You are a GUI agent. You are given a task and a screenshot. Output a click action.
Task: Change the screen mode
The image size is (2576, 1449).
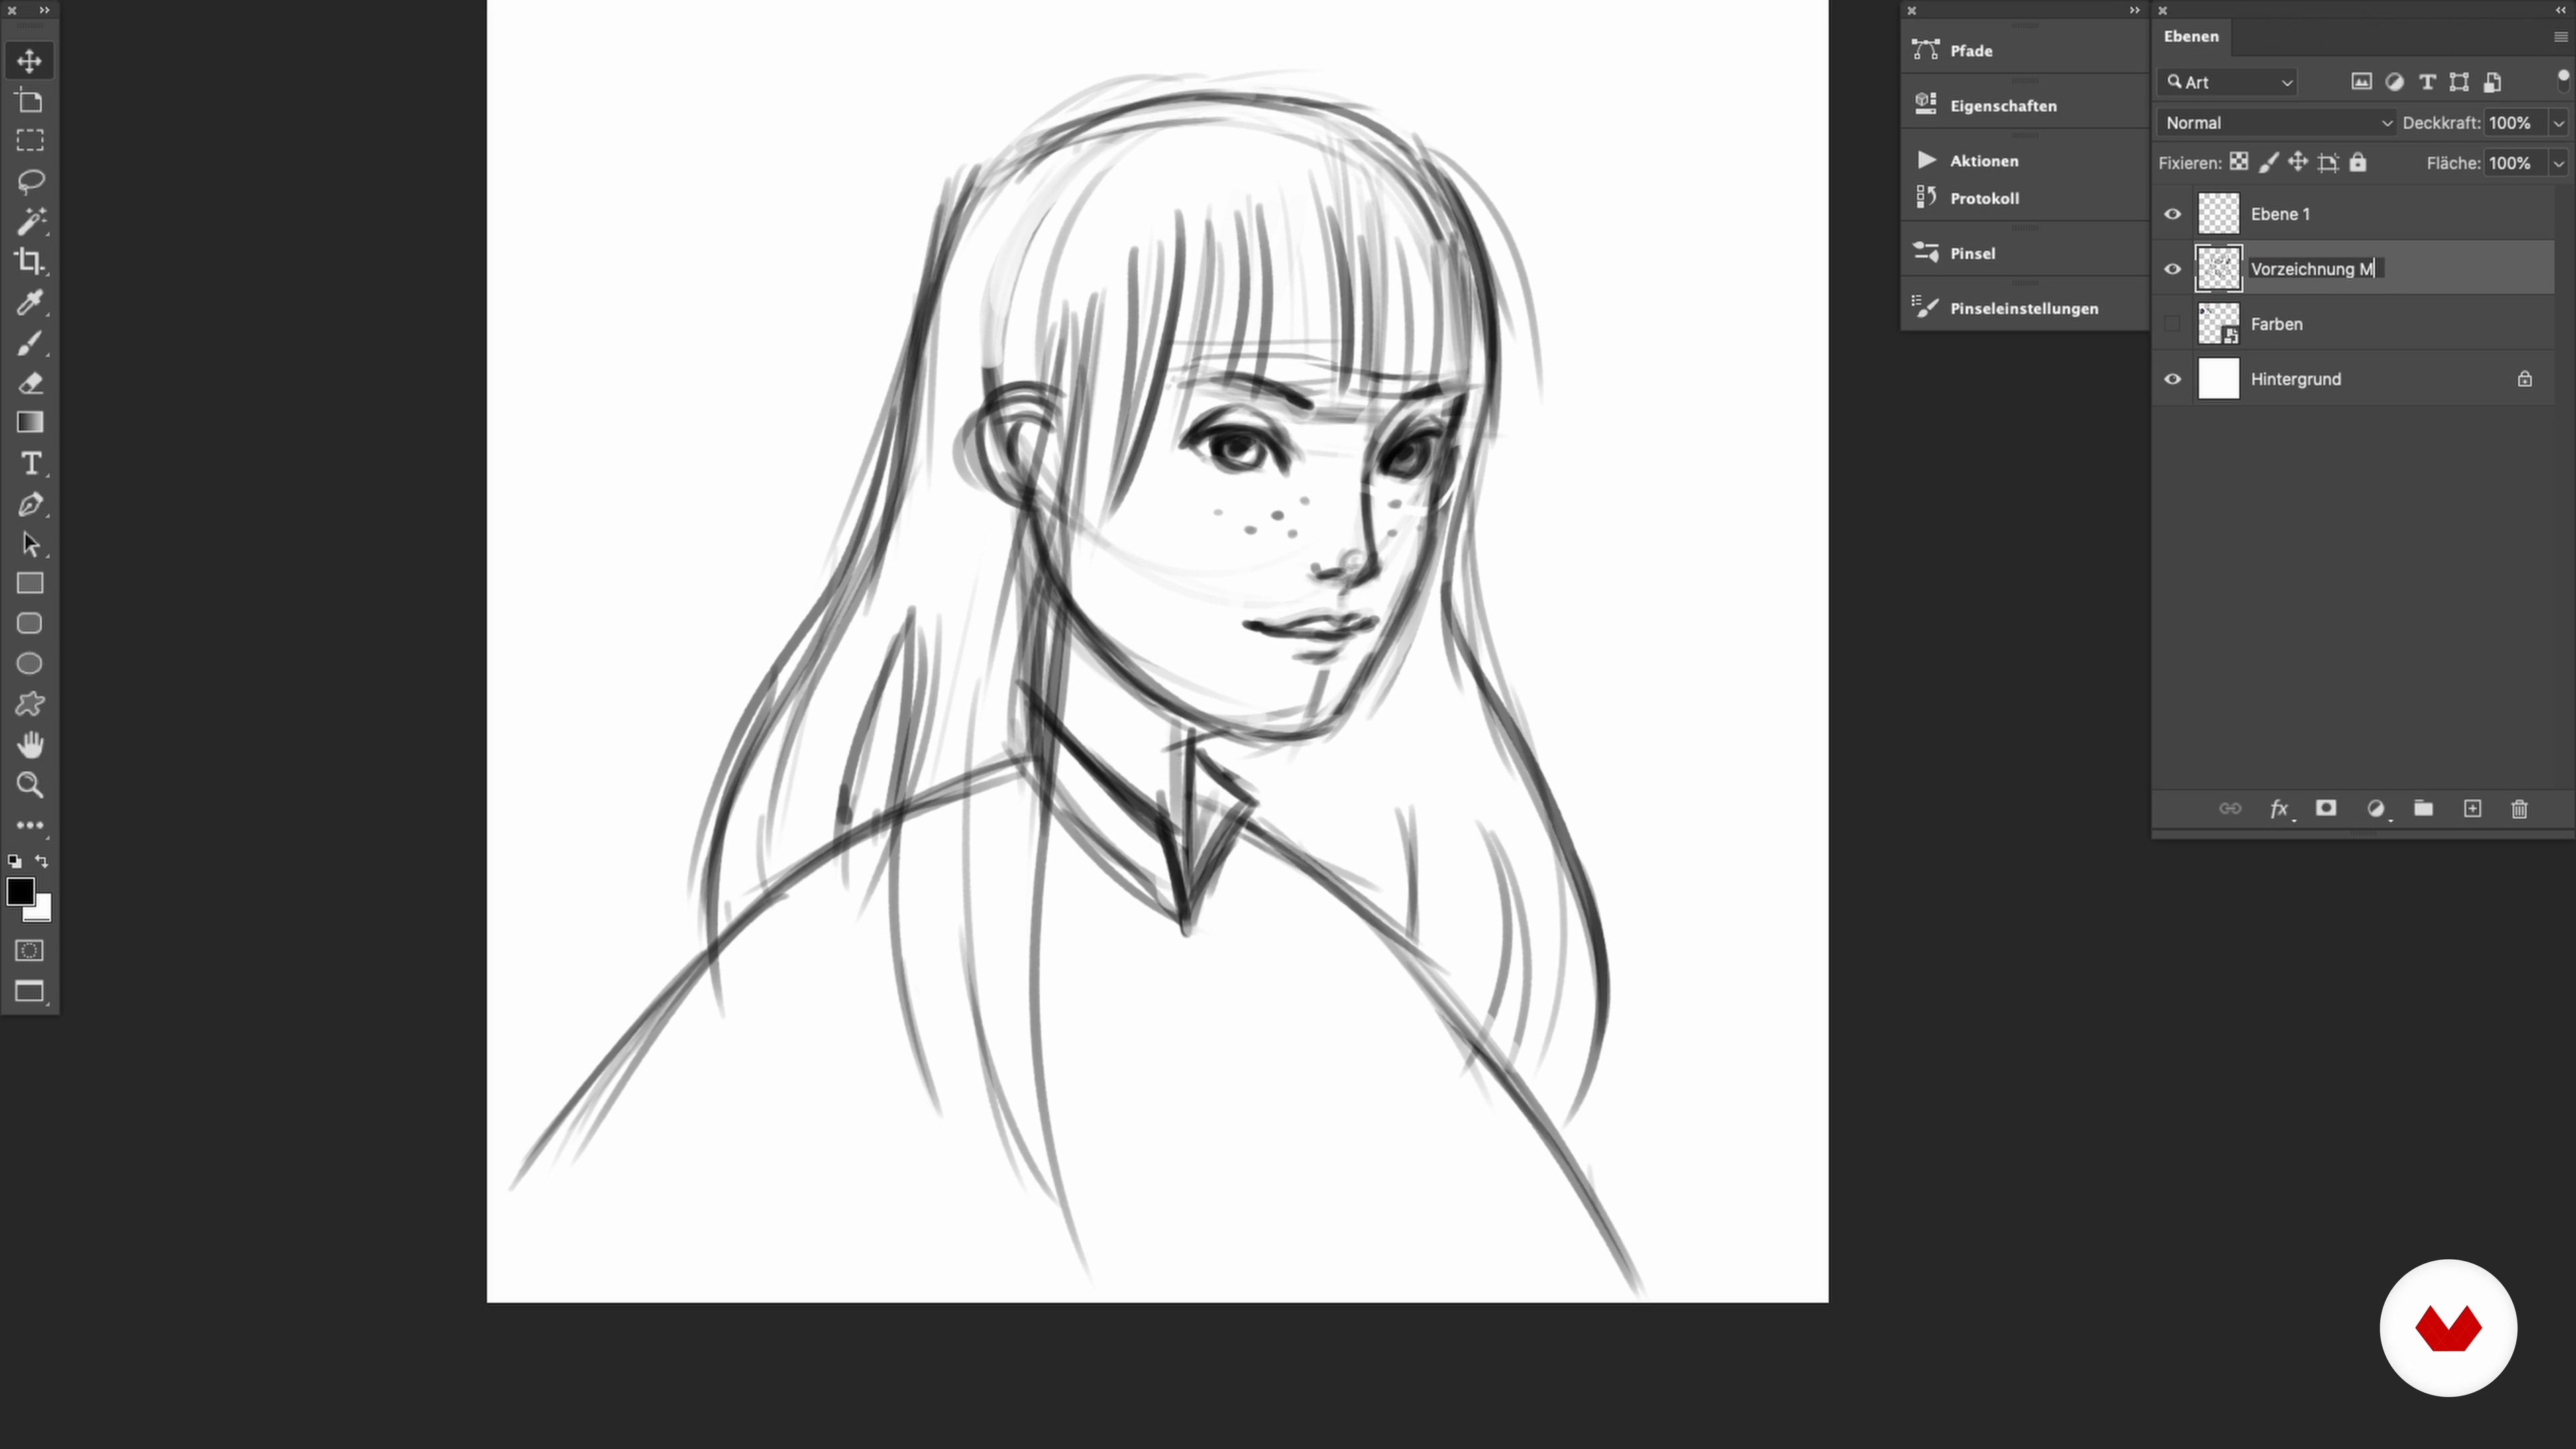[x=29, y=991]
